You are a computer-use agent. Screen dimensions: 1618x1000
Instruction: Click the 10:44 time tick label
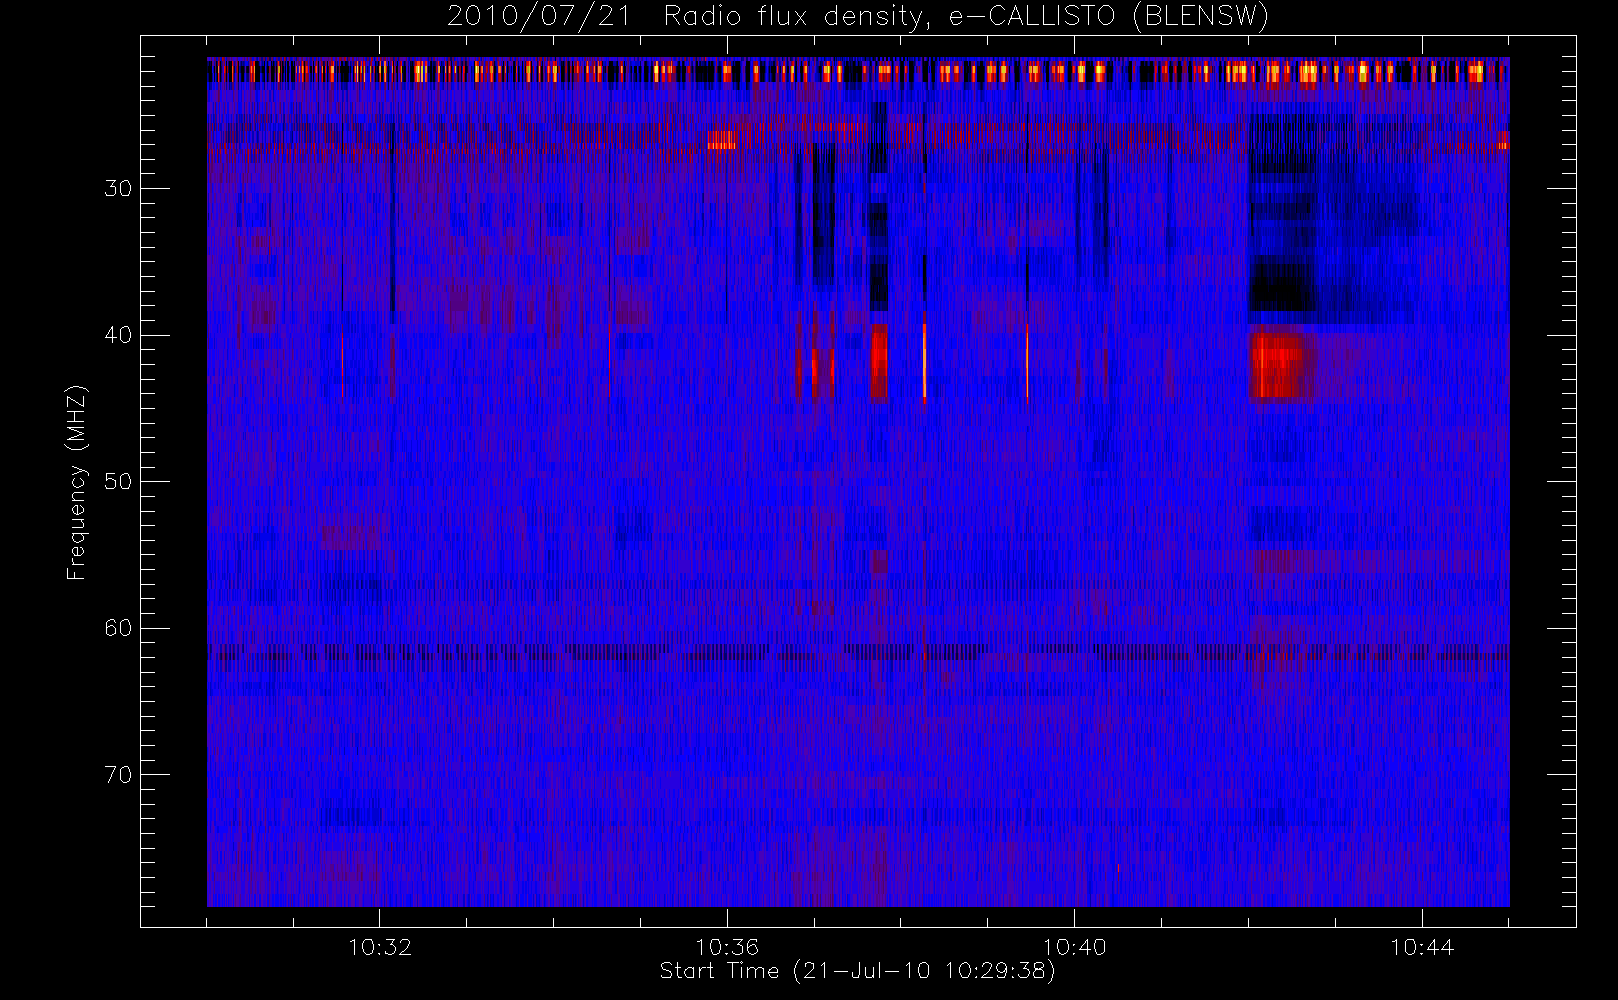(x=1422, y=947)
